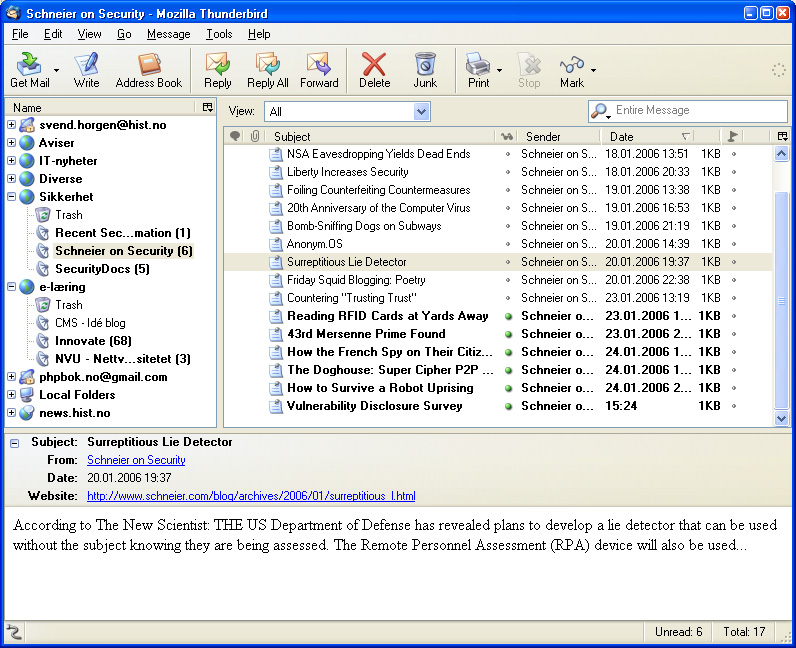Open Mark dropdown arrow

pyautogui.click(x=593, y=70)
